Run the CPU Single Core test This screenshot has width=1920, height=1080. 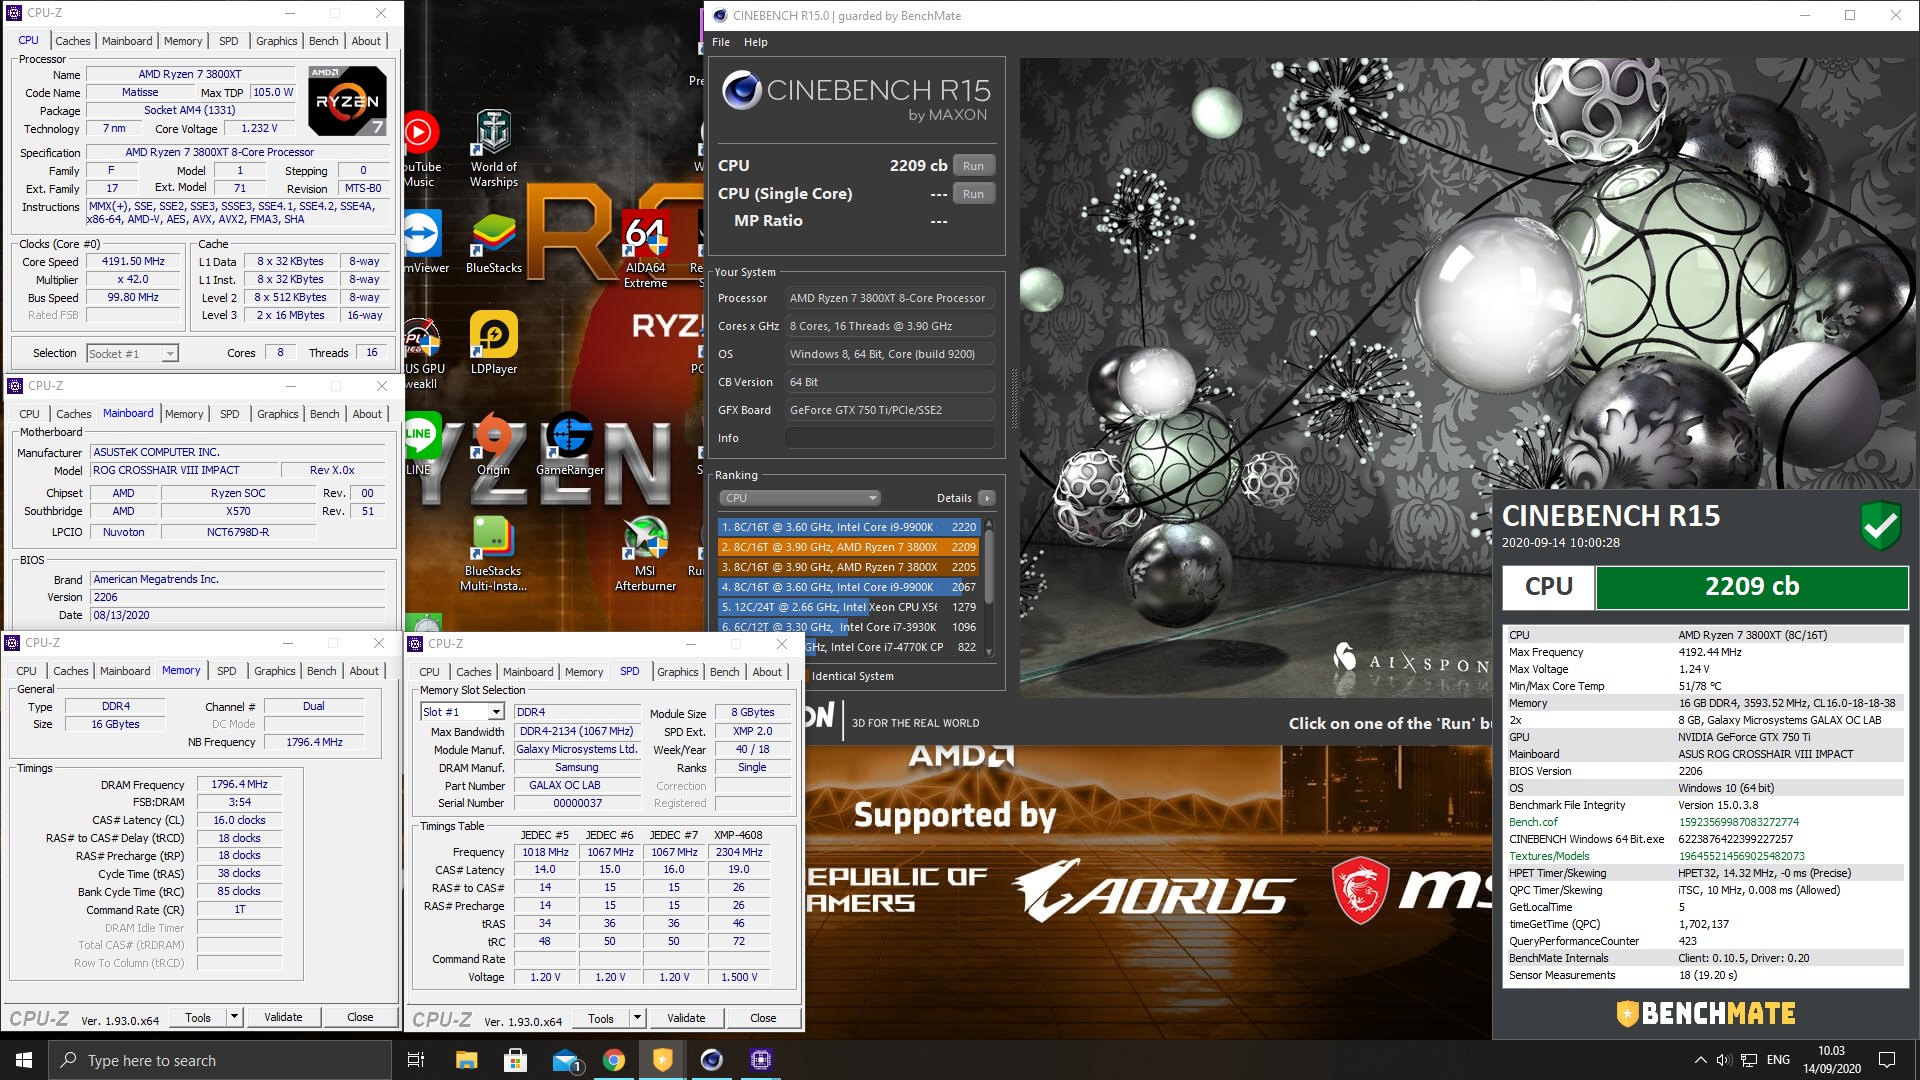point(973,194)
